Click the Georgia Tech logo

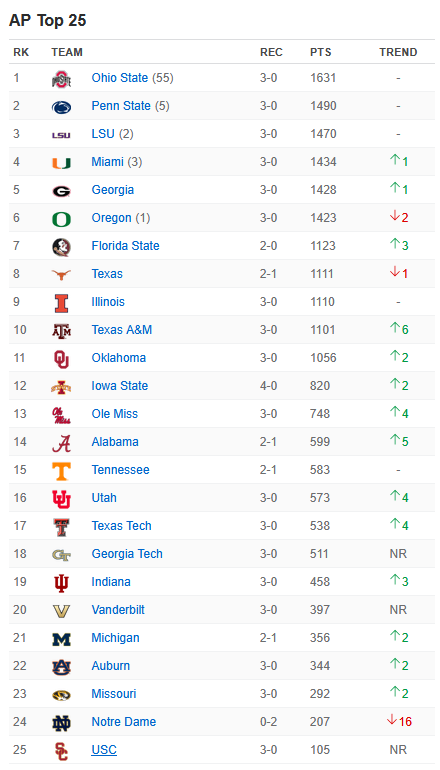point(61,554)
